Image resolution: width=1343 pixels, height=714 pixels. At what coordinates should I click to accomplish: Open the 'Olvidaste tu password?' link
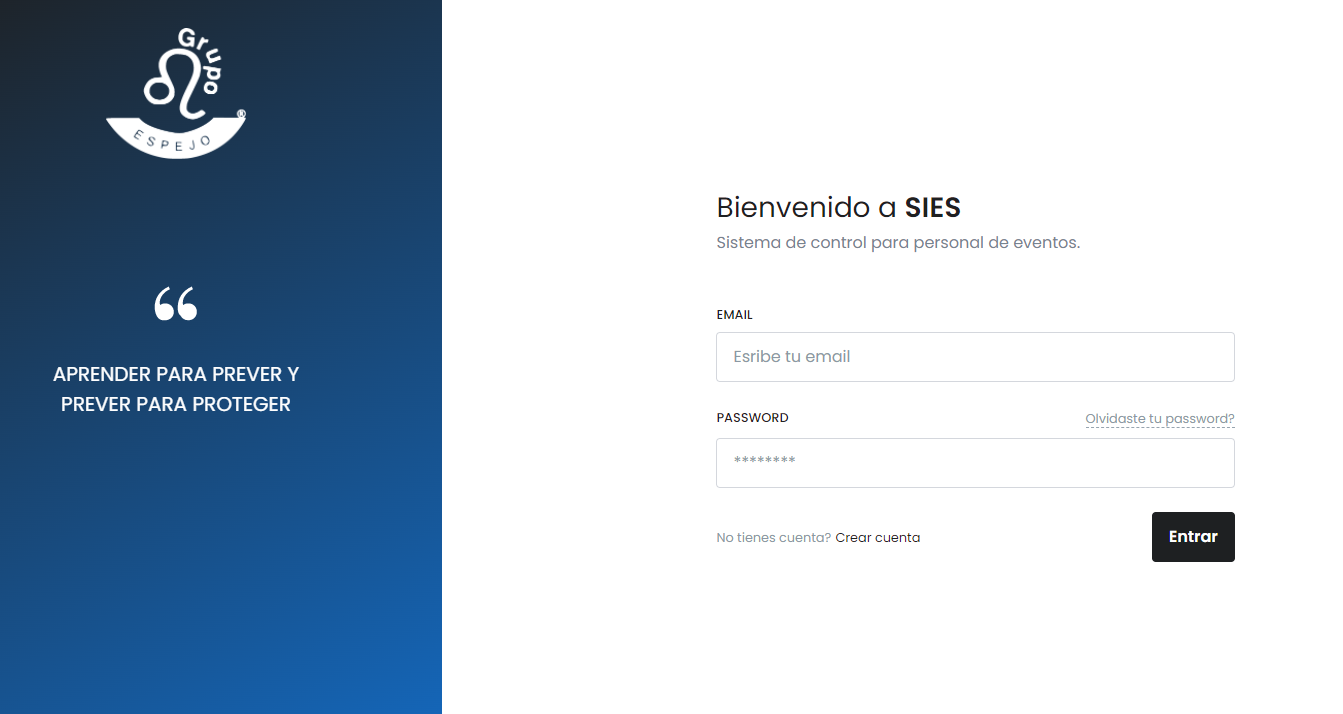pos(1159,419)
